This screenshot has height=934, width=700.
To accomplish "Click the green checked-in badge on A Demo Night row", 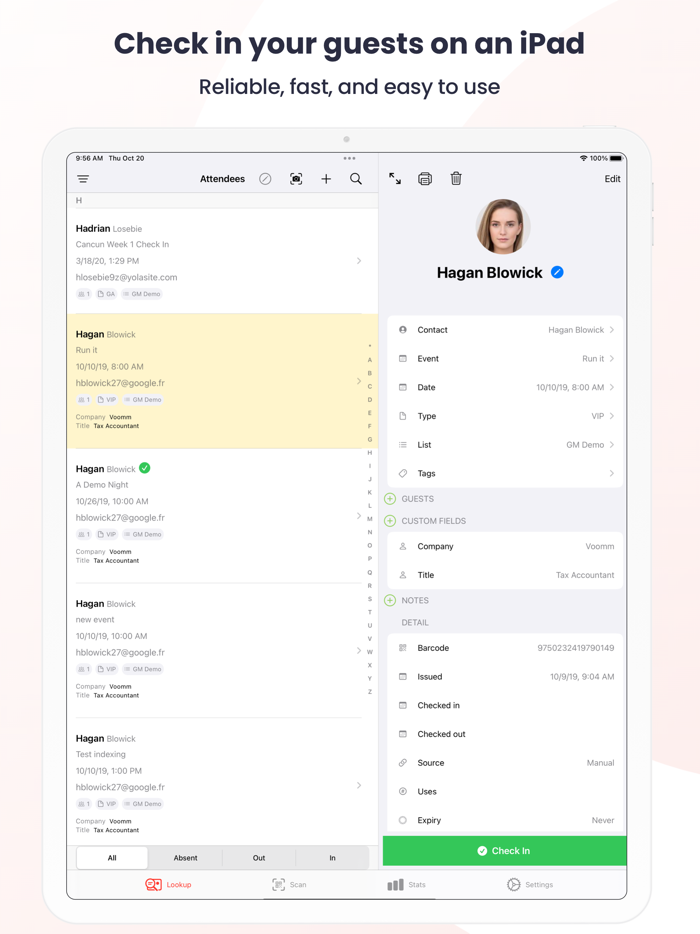I will 145,468.
